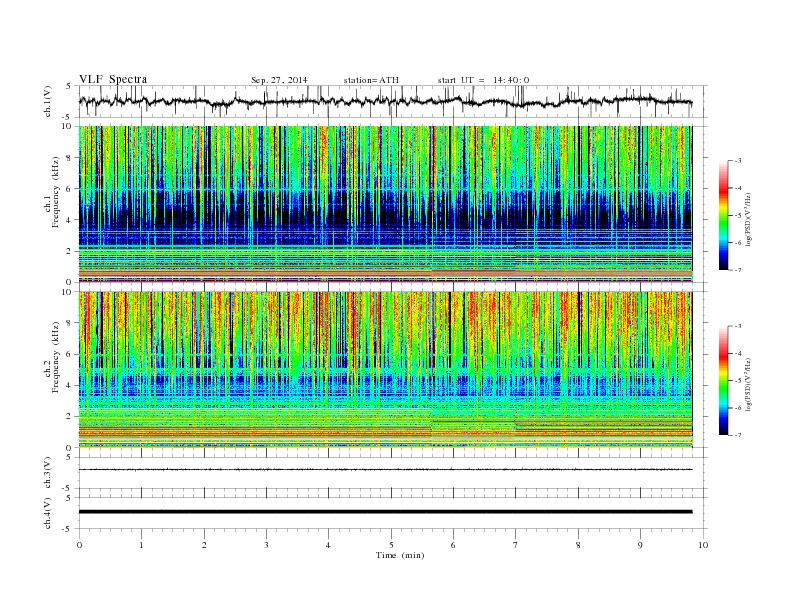Screen dimensions: 792x612
Task: Select the "Sep. 27, 2014" date text
Action: pos(279,80)
